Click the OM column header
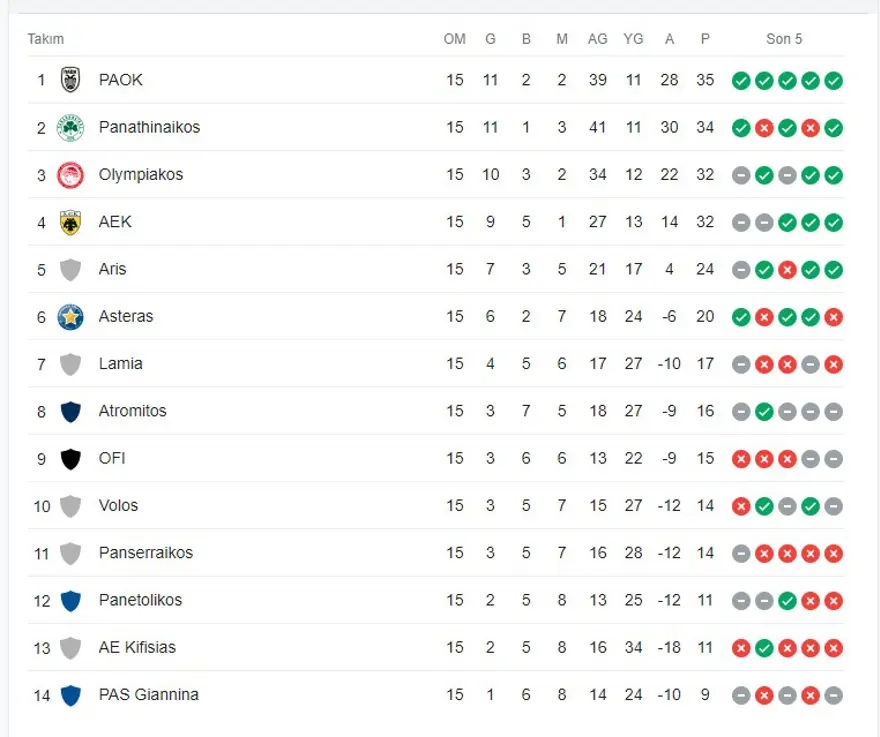 click(x=455, y=39)
